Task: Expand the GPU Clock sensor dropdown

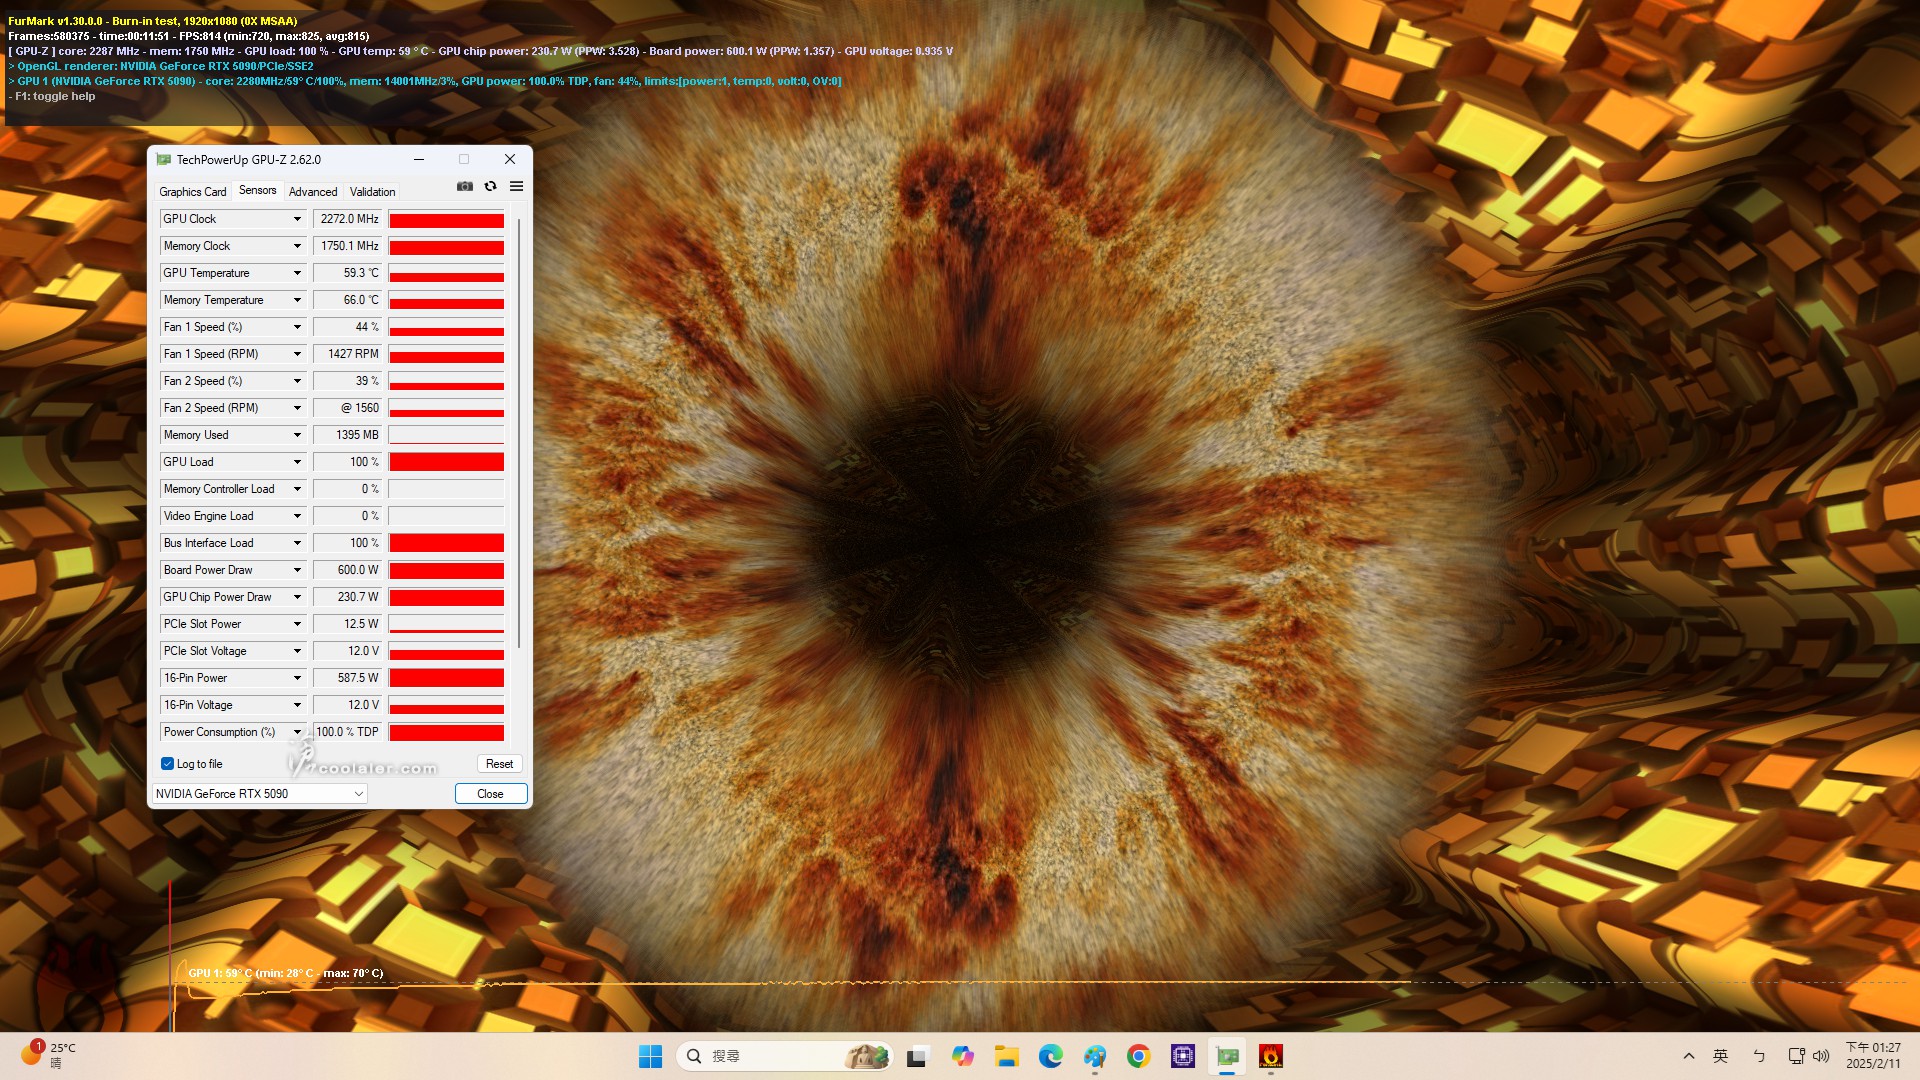Action: (x=297, y=219)
